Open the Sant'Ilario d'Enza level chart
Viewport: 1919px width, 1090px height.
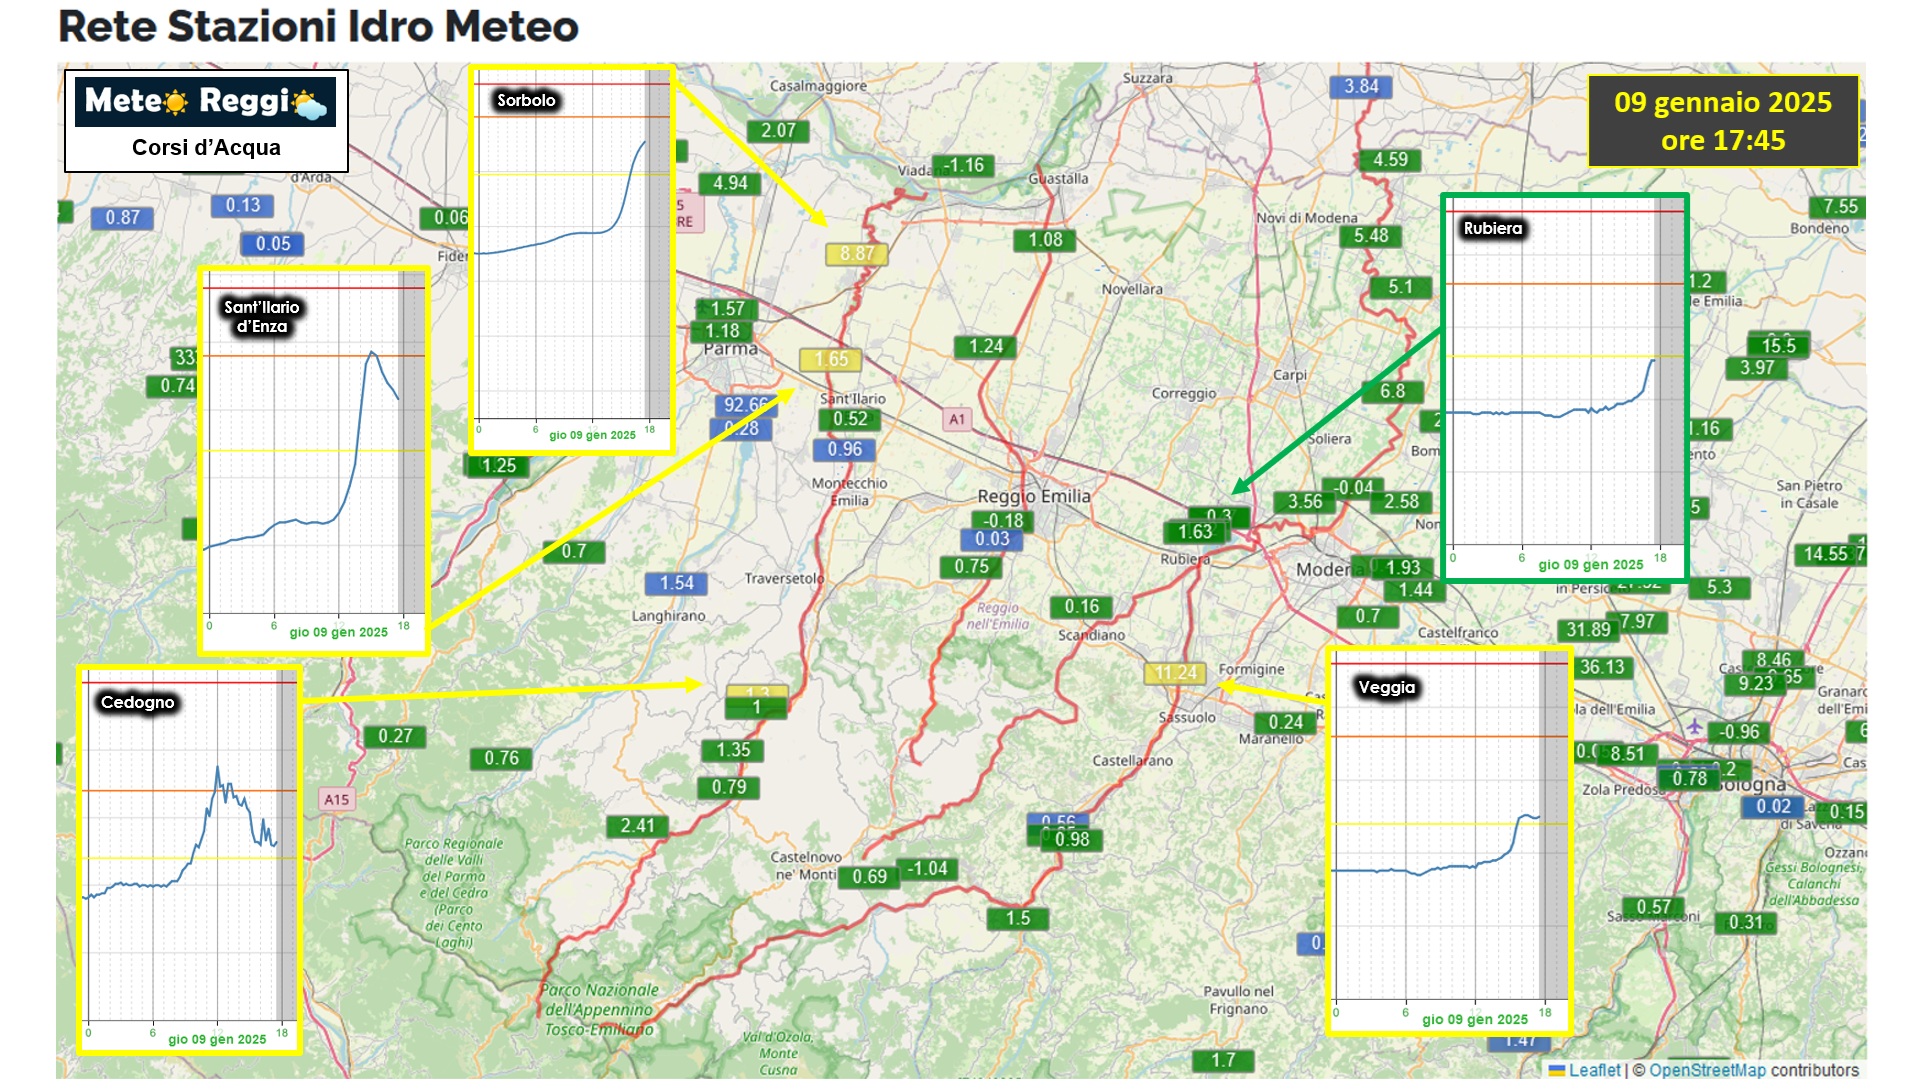[x=314, y=460]
